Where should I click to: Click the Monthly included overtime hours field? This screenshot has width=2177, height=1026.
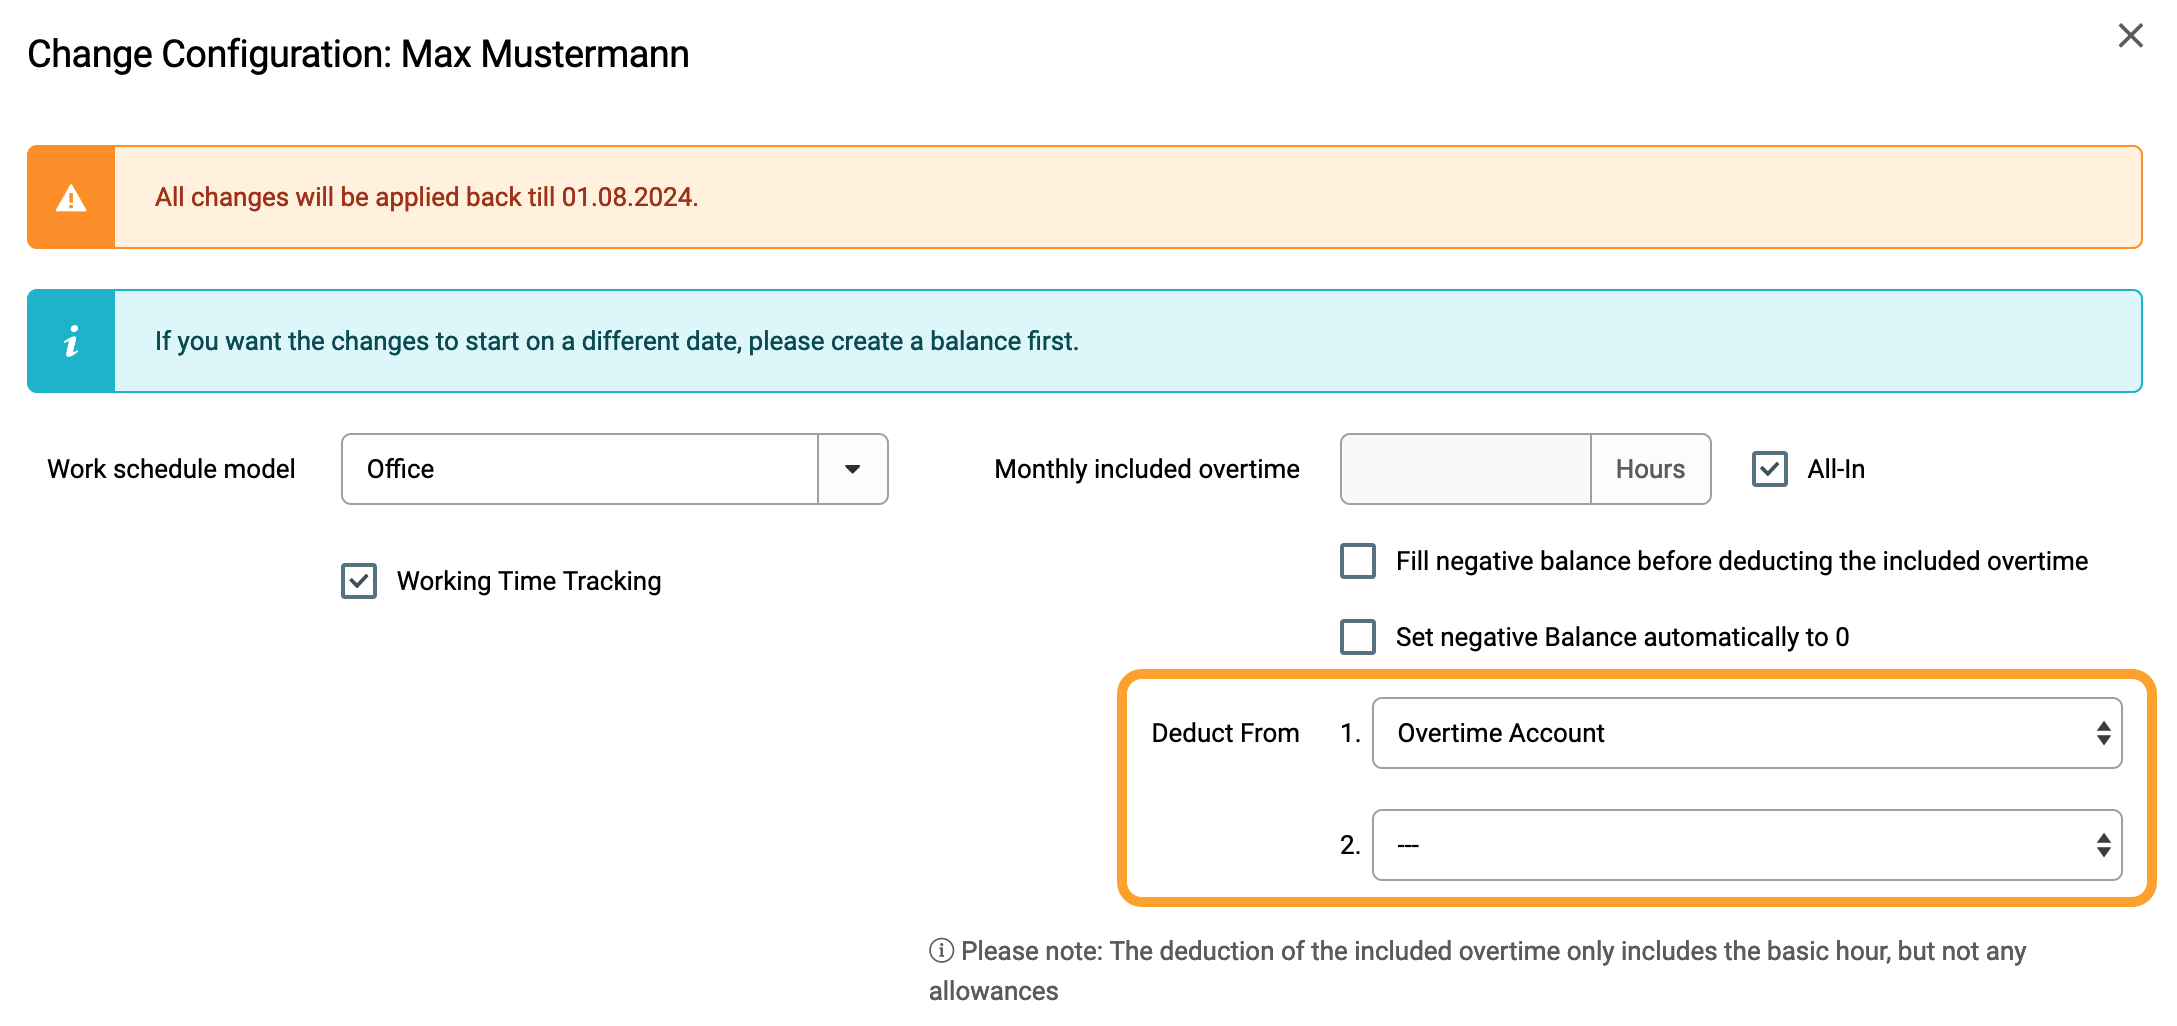click(x=1466, y=469)
